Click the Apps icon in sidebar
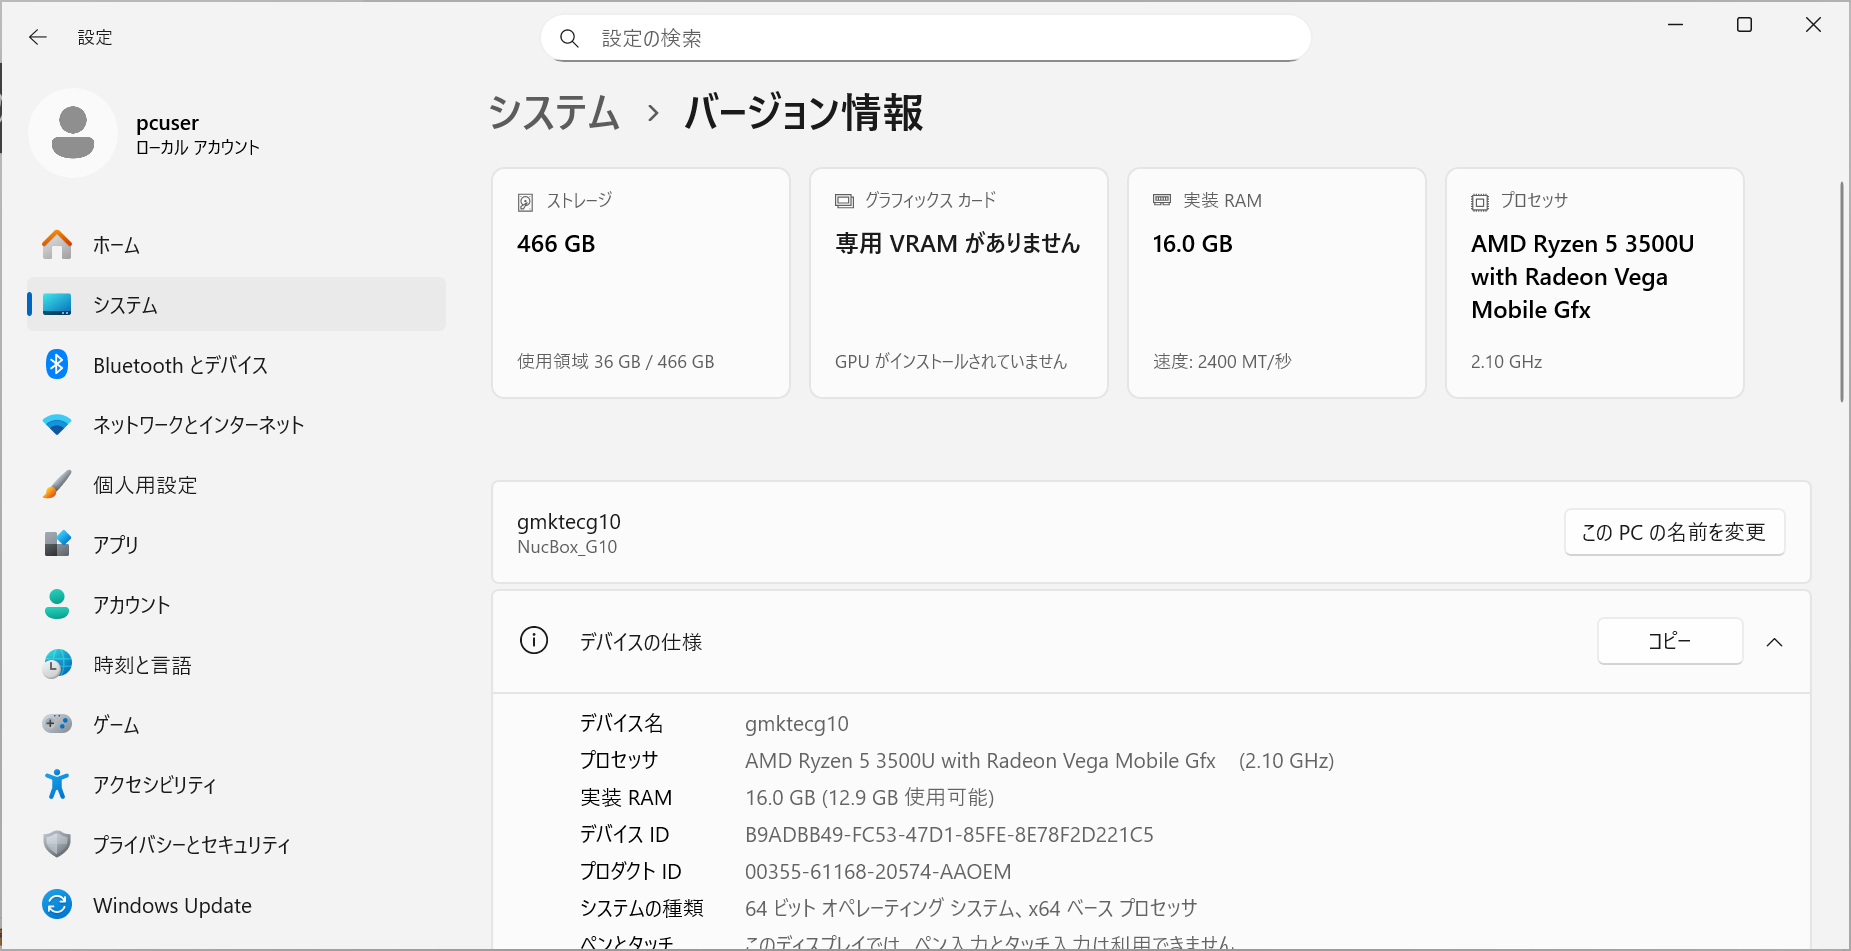1851x951 pixels. pyautogui.click(x=57, y=544)
